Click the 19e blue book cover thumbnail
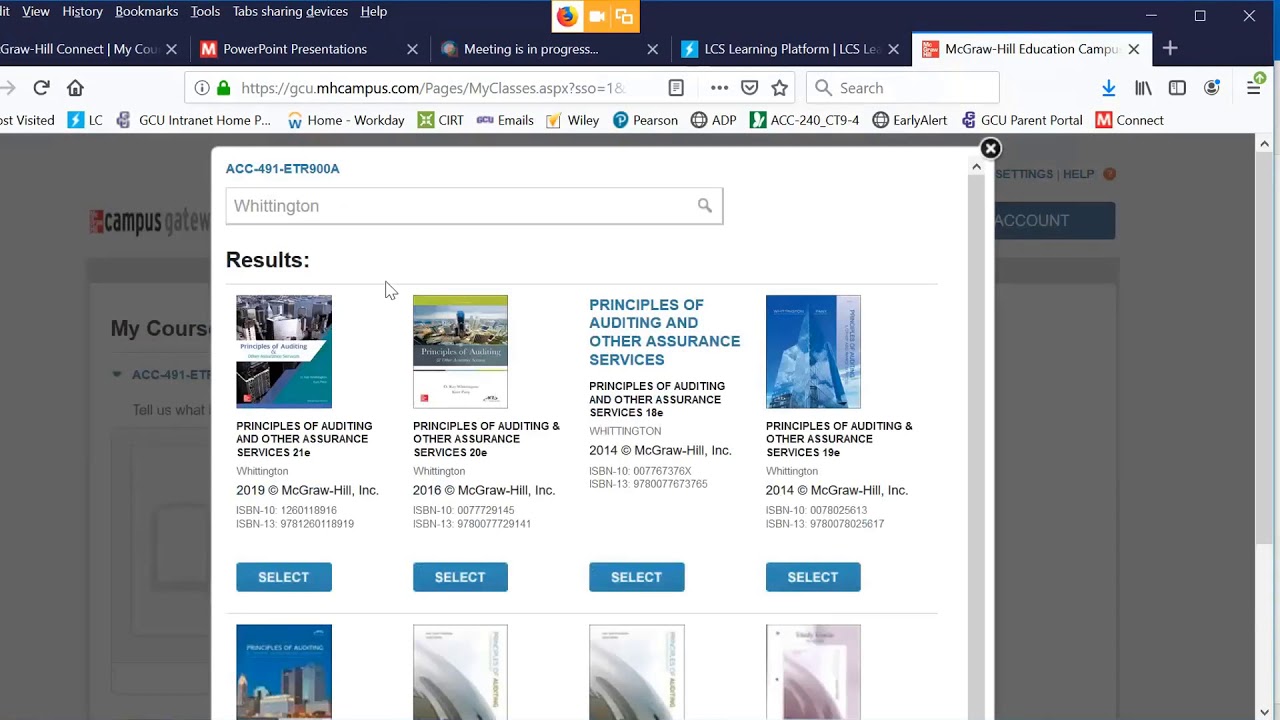The height and width of the screenshot is (720, 1280). (x=813, y=351)
